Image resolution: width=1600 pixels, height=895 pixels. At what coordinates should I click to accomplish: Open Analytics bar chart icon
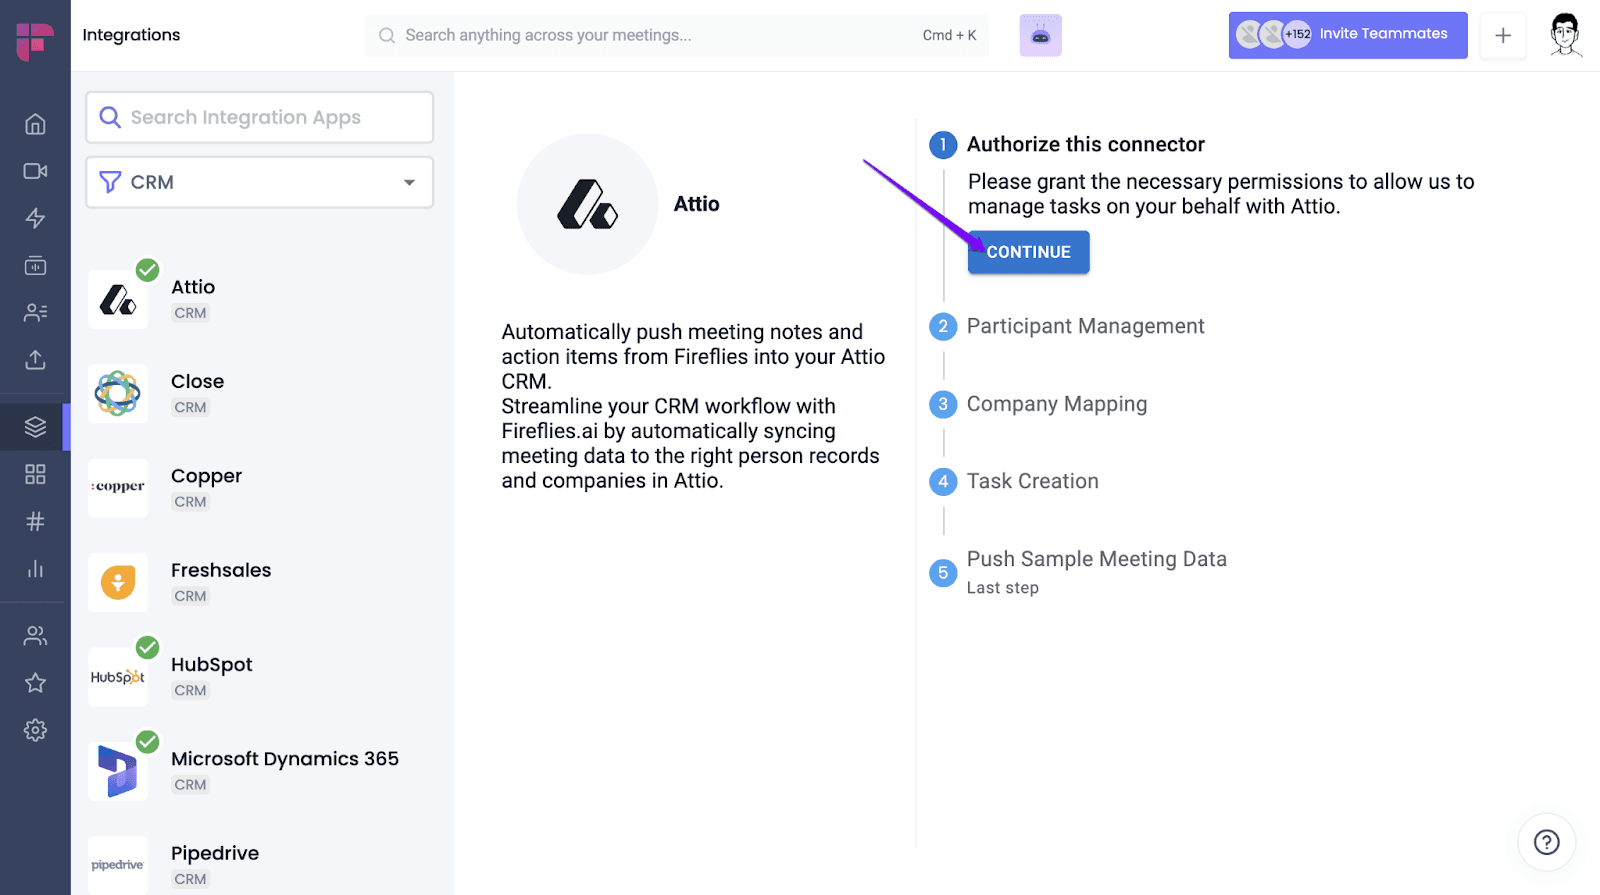pos(35,569)
